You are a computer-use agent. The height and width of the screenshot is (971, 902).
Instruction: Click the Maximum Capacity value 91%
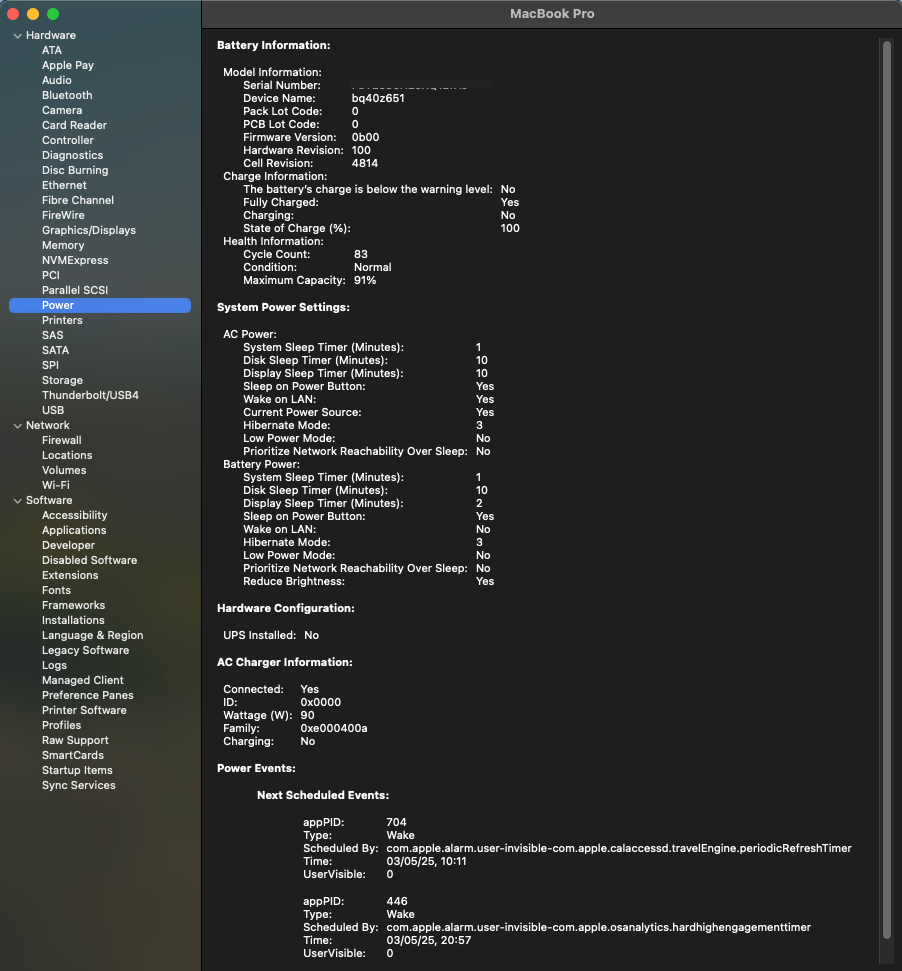click(x=365, y=281)
